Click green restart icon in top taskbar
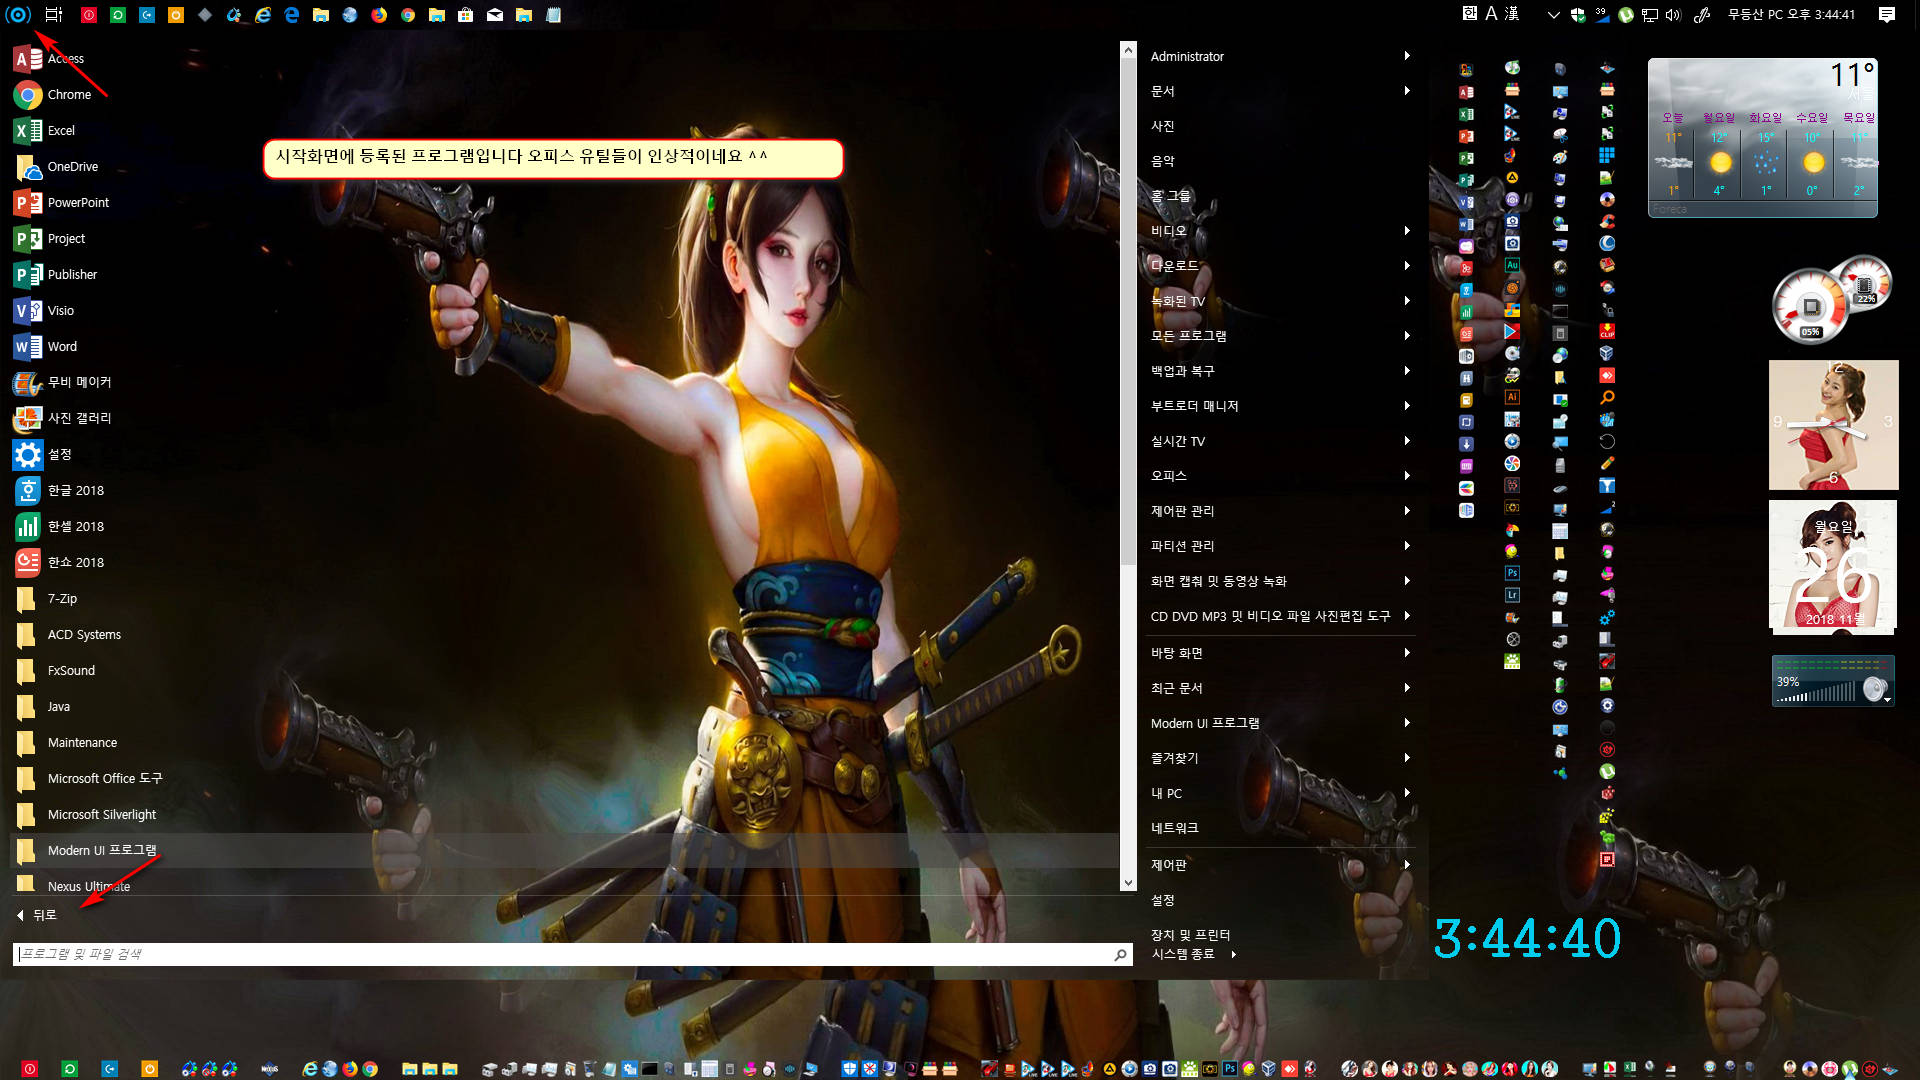Screen dimensions: 1920x1080 click(118, 15)
